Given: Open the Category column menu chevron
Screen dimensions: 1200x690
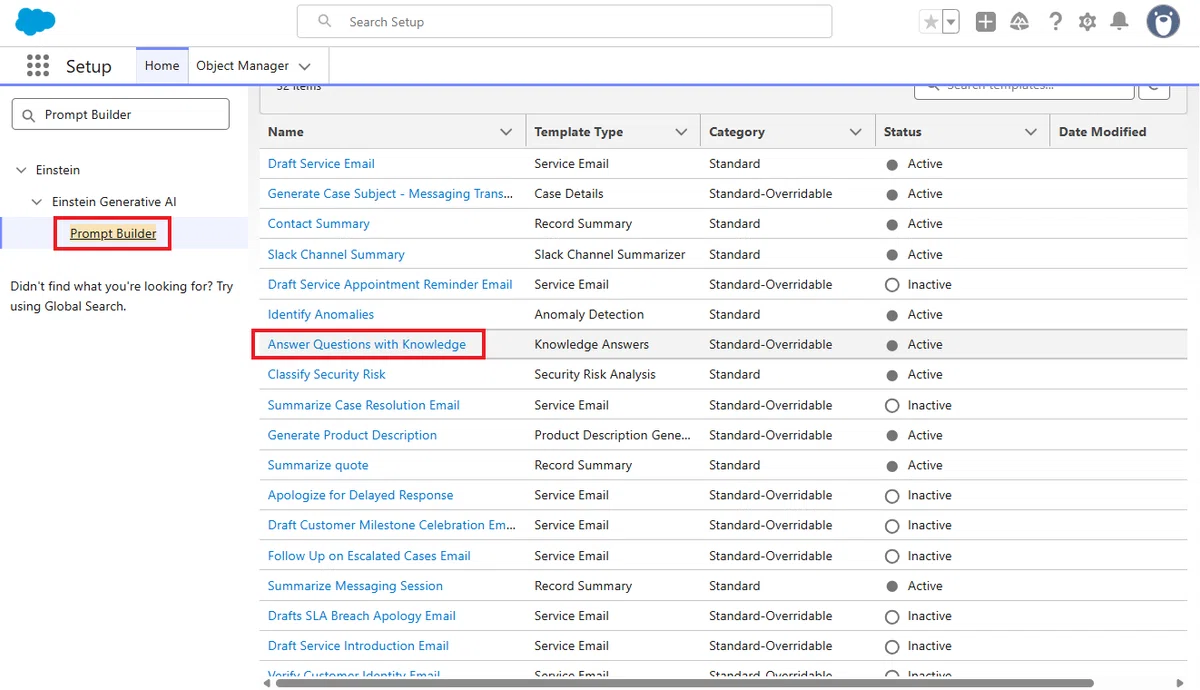Looking at the screenshot, I should tap(856, 132).
